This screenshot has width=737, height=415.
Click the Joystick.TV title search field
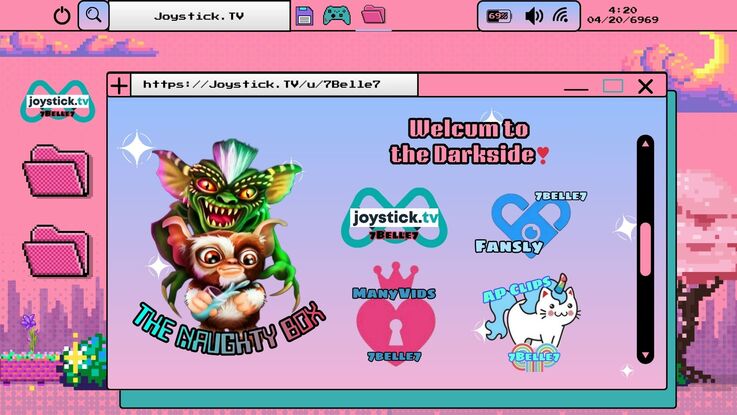coord(199,16)
